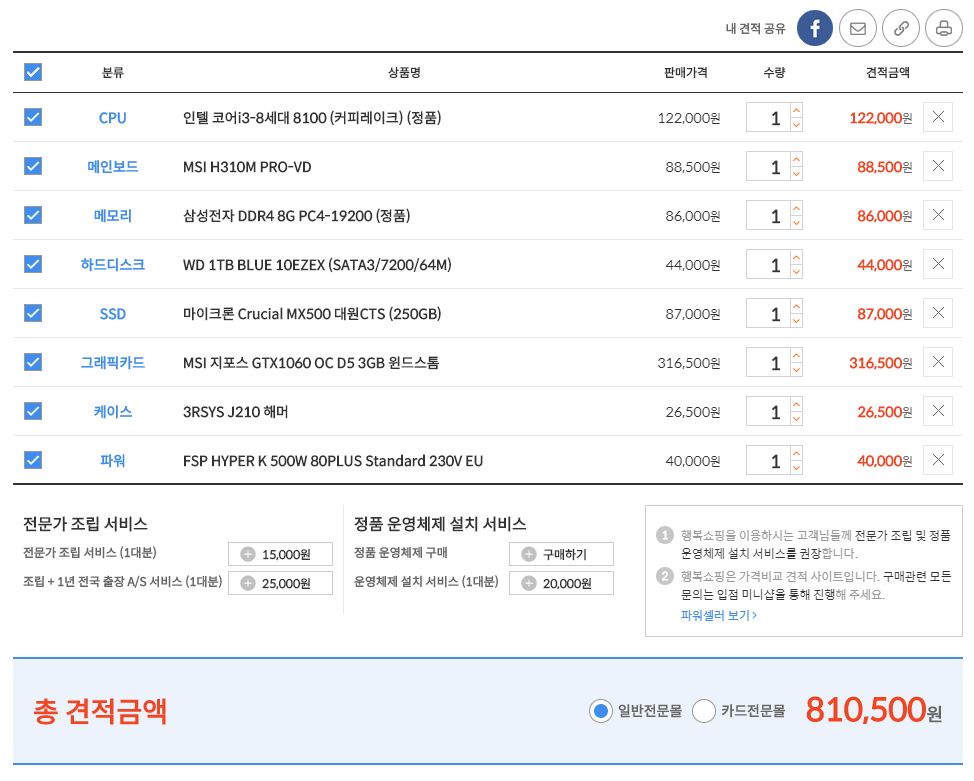Uncheck the 그래픽카드 row checkbox

[33, 362]
